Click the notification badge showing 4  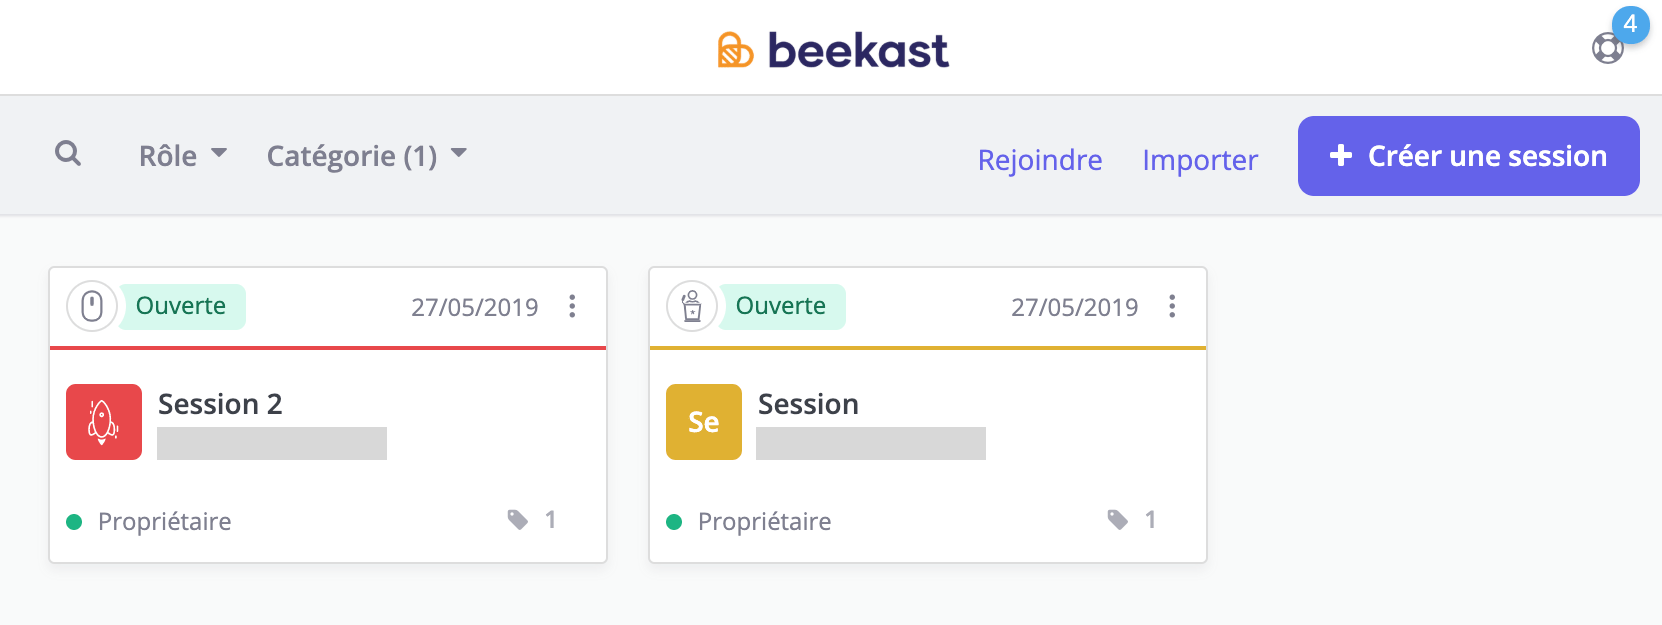pyautogui.click(x=1630, y=24)
